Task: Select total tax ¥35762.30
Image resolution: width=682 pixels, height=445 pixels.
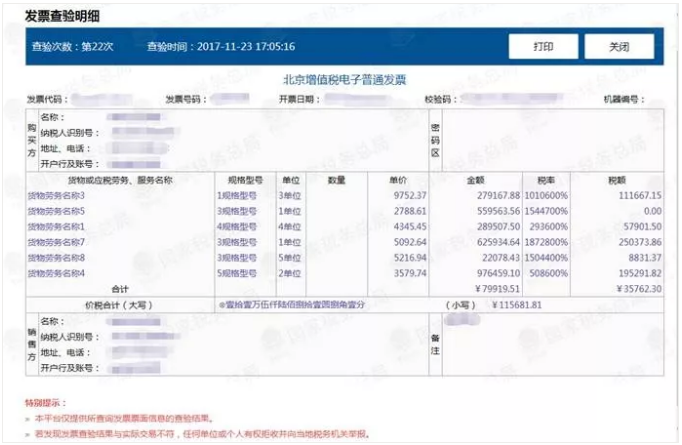Action: point(639,289)
